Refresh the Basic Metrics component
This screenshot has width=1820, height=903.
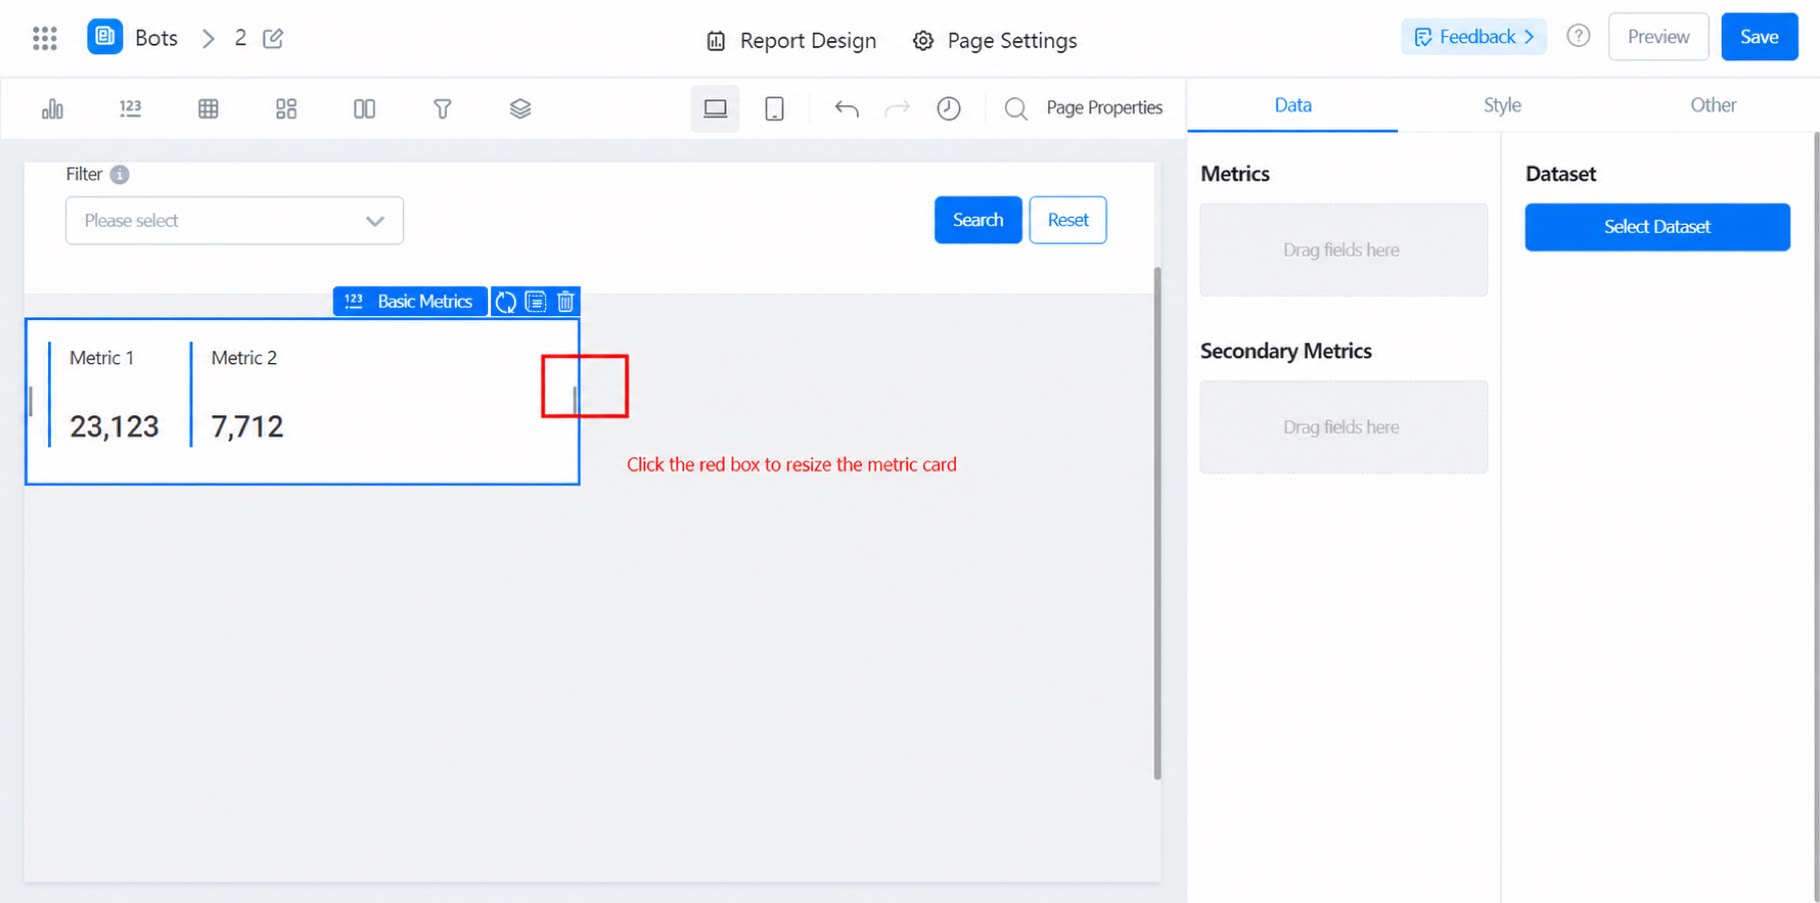click(506, 301)
